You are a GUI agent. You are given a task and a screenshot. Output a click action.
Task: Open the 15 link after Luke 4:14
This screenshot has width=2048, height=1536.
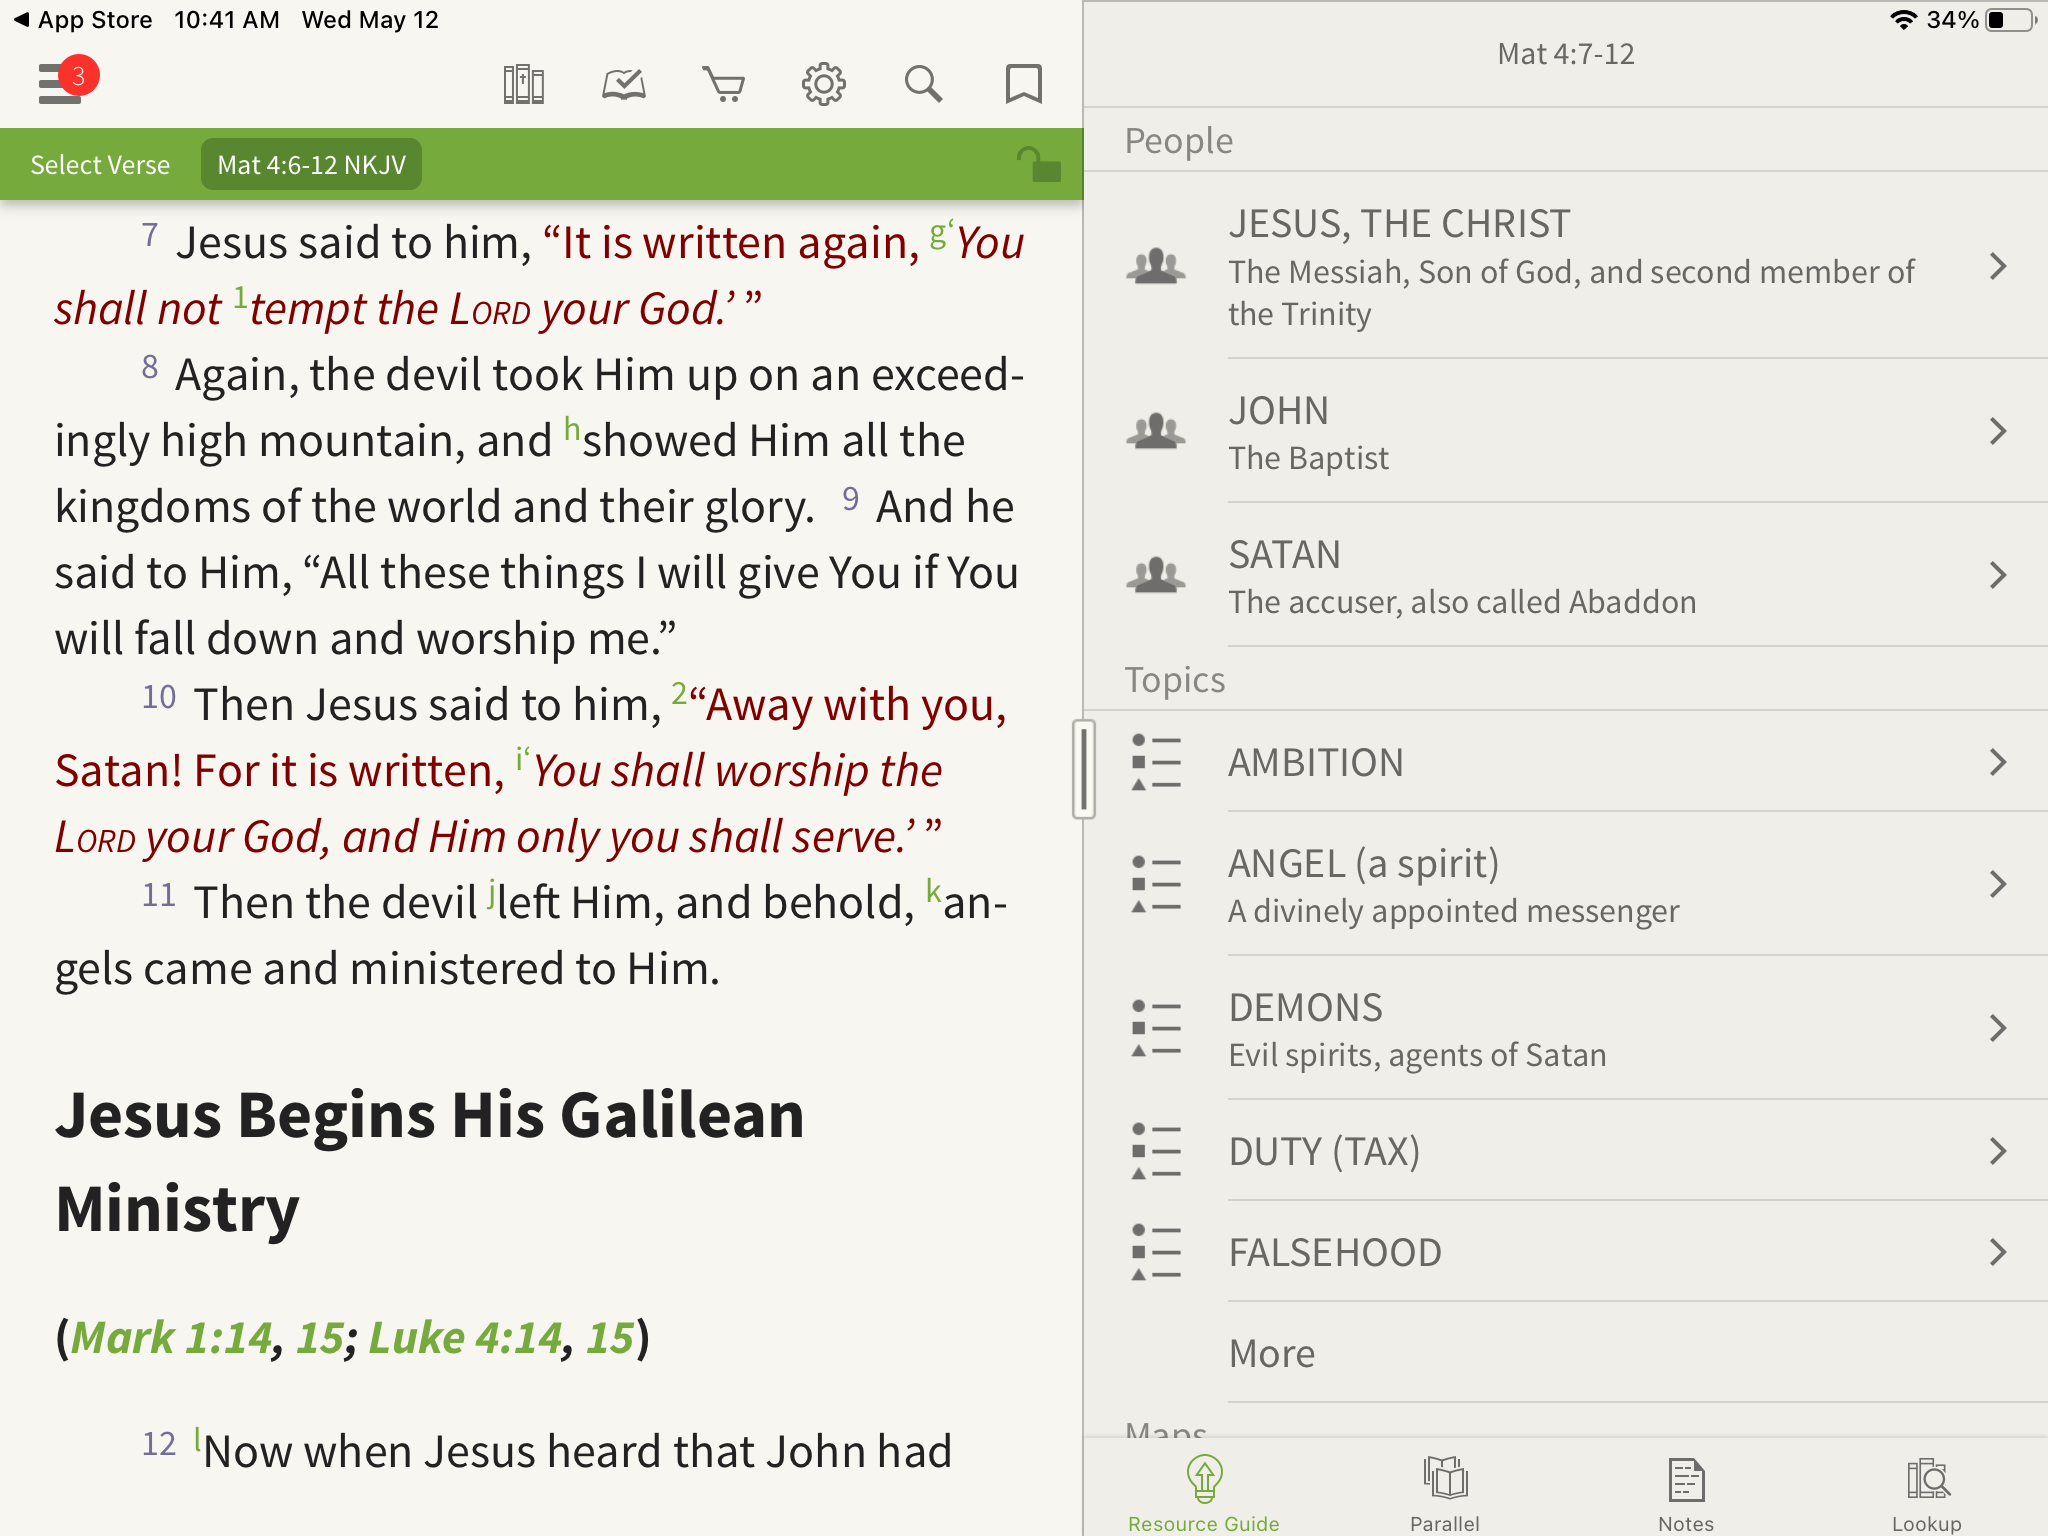tap(609, 1338)
